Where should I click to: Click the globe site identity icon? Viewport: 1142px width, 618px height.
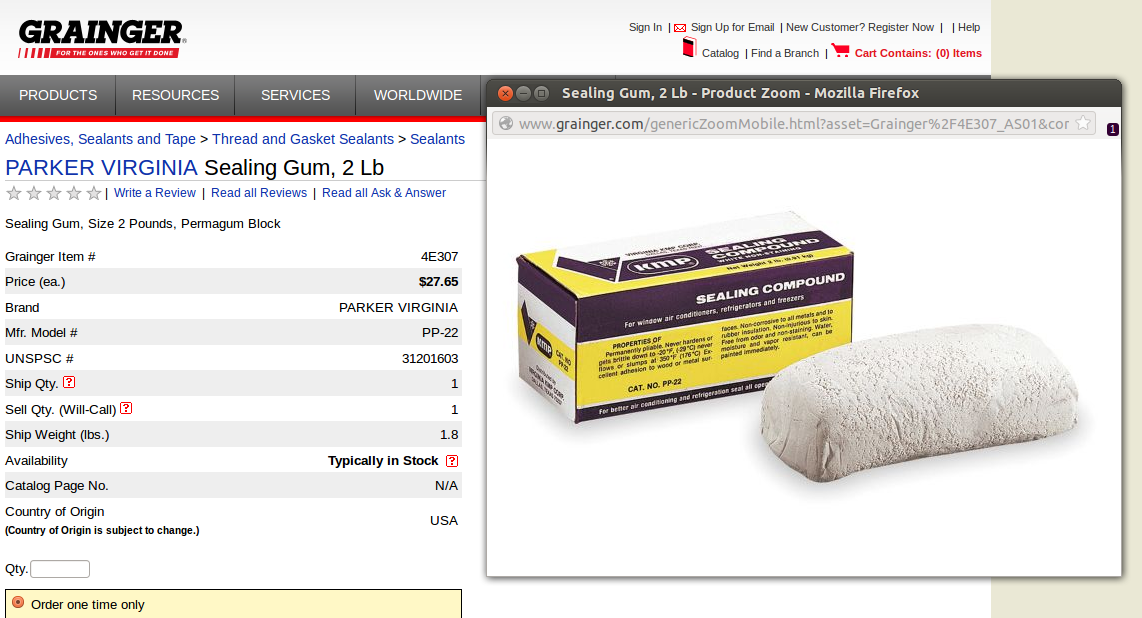505,124
